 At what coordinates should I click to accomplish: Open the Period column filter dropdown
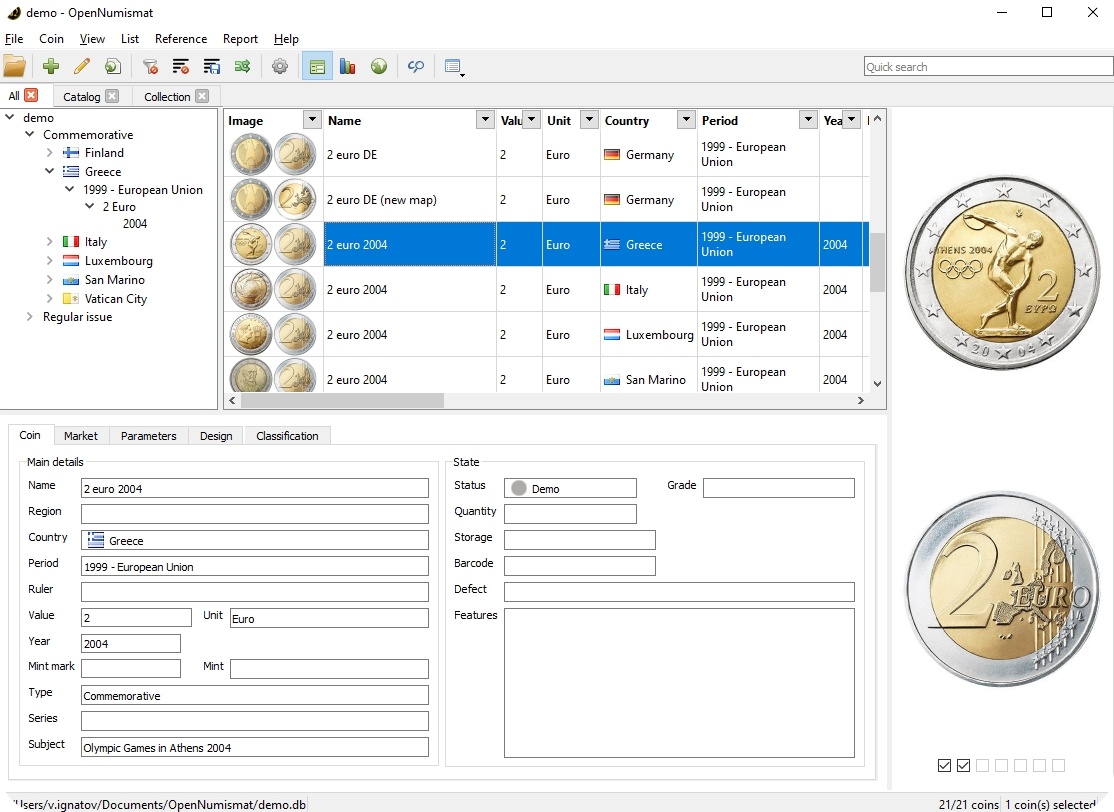click(808, 119)
